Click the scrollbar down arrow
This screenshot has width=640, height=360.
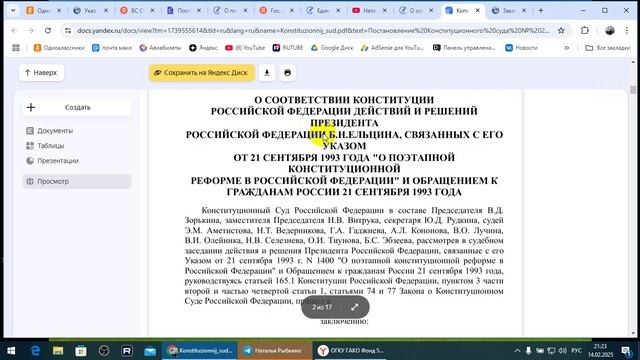633,333
